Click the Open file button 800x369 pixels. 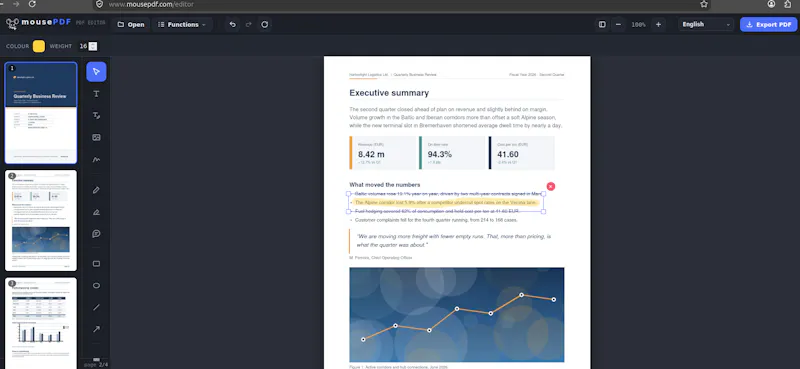coord(131,24)
